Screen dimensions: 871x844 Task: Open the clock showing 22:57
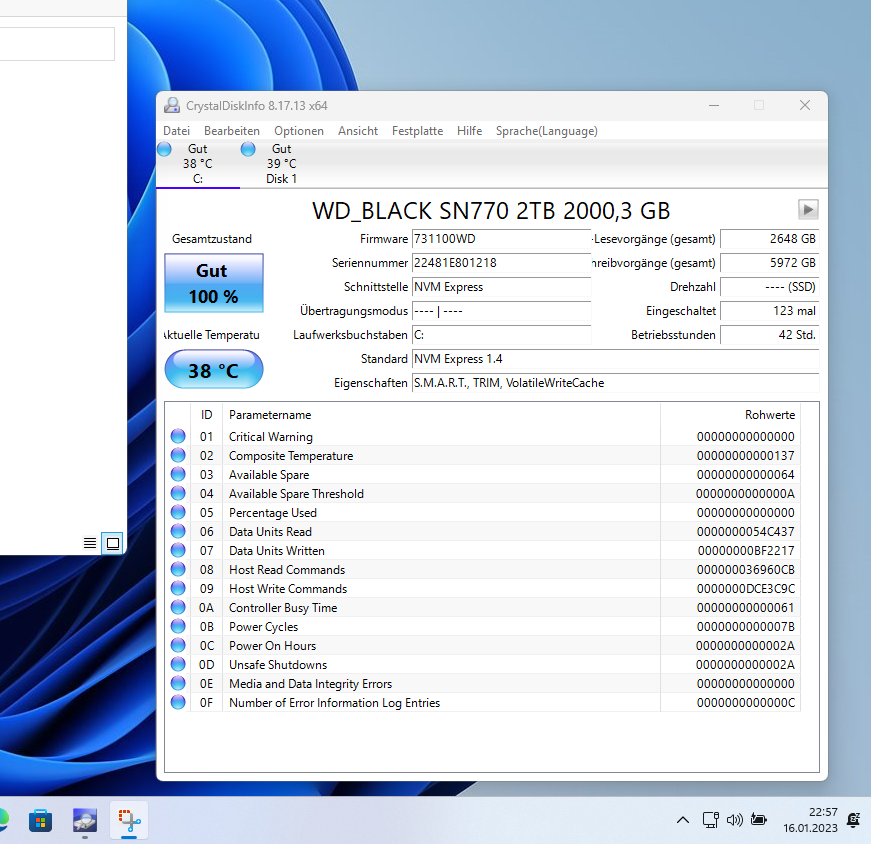tap(810, 820)
